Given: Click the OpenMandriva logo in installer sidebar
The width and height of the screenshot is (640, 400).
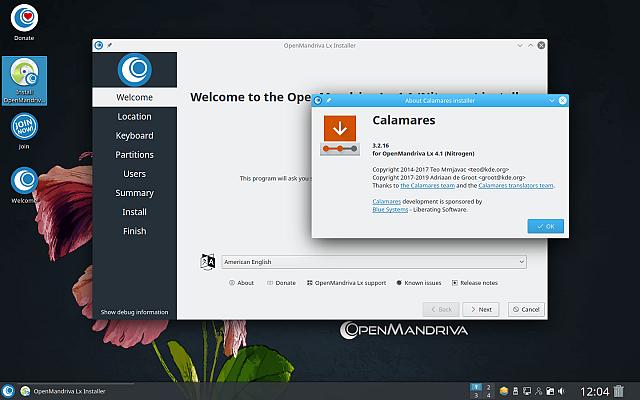Looking at the screenshot, I should (135, 69).
